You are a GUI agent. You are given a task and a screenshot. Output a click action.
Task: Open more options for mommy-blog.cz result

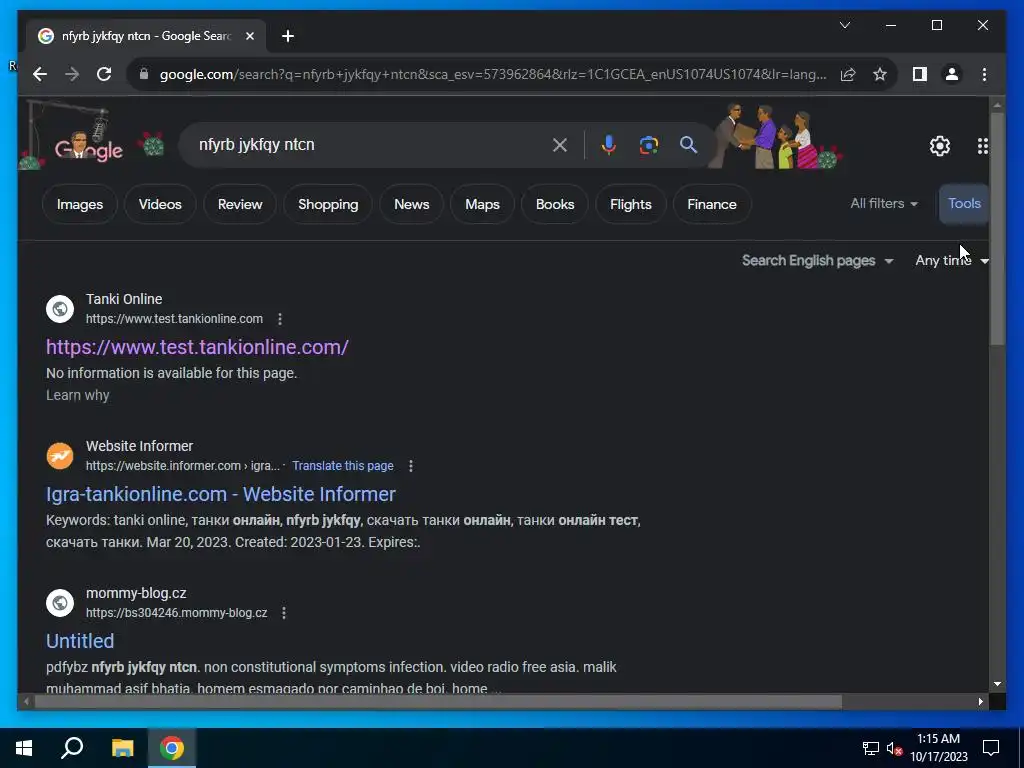(283, 613)
